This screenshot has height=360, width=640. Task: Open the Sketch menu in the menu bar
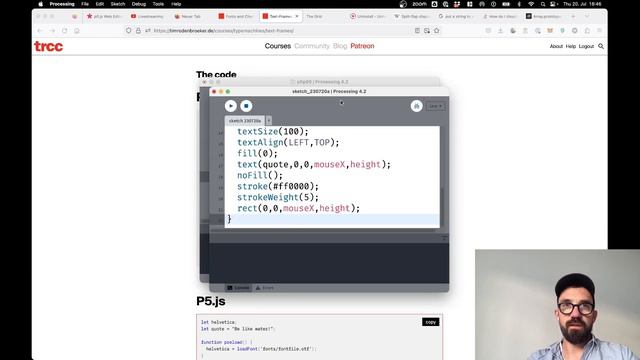118,4
